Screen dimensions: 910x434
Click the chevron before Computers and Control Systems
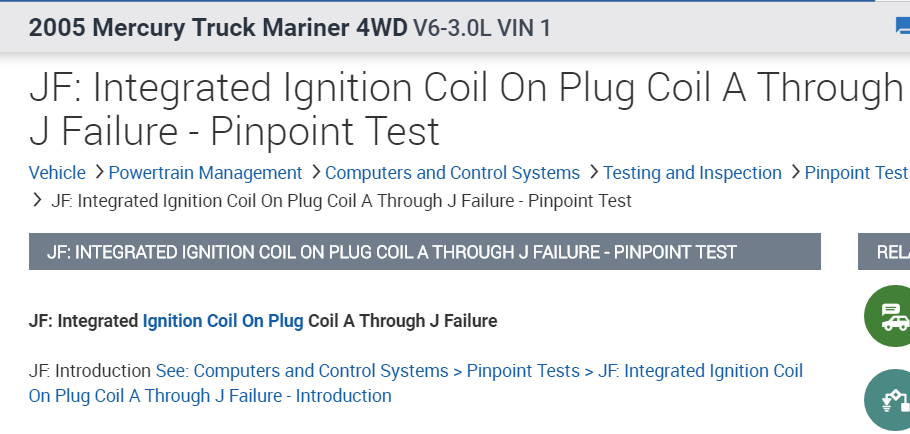click(x=314, y=173)
